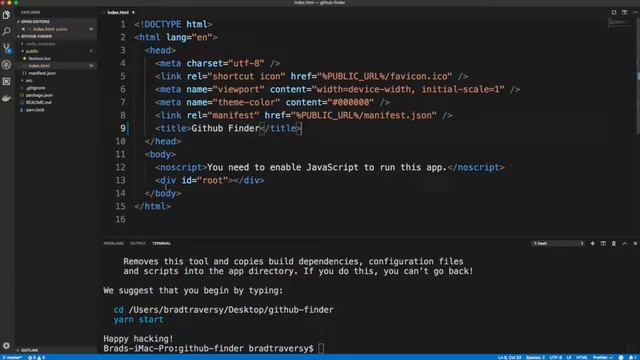Open the shell selector dropdown in terminal
The width and height of the screenshot is (640, 360).
click(x=558, y=243)
